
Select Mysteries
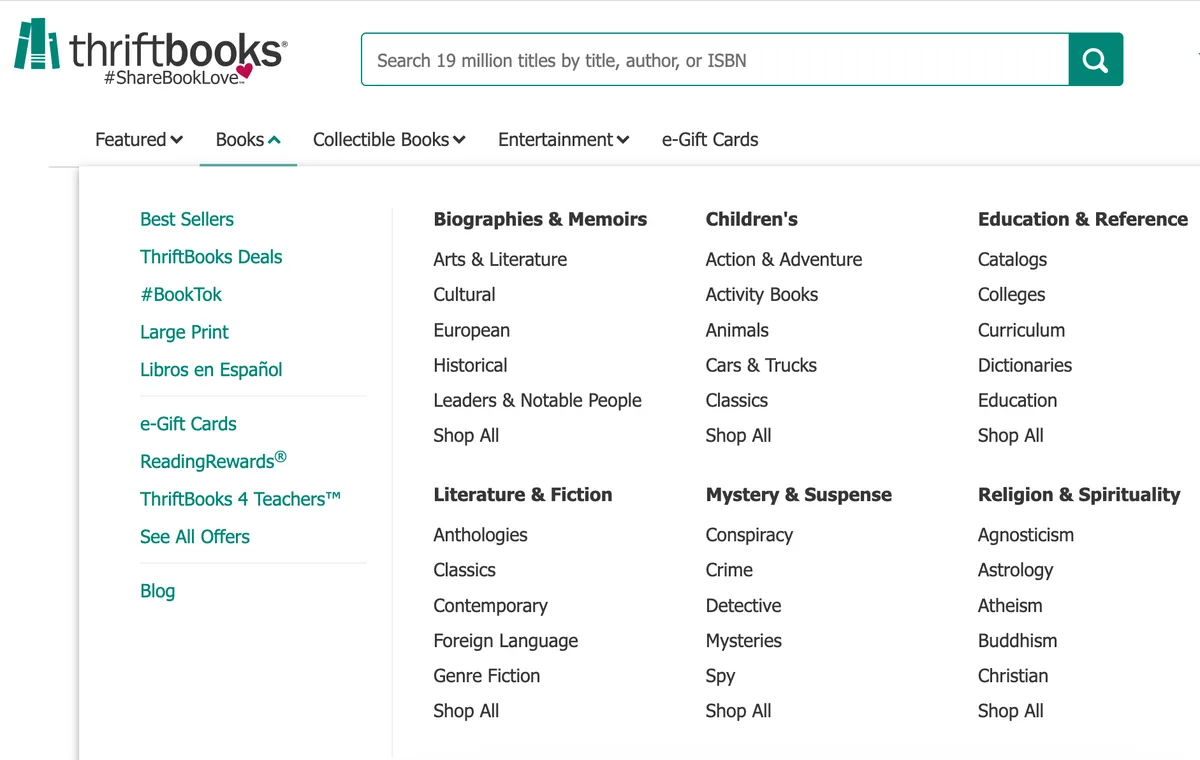point(743,641)
